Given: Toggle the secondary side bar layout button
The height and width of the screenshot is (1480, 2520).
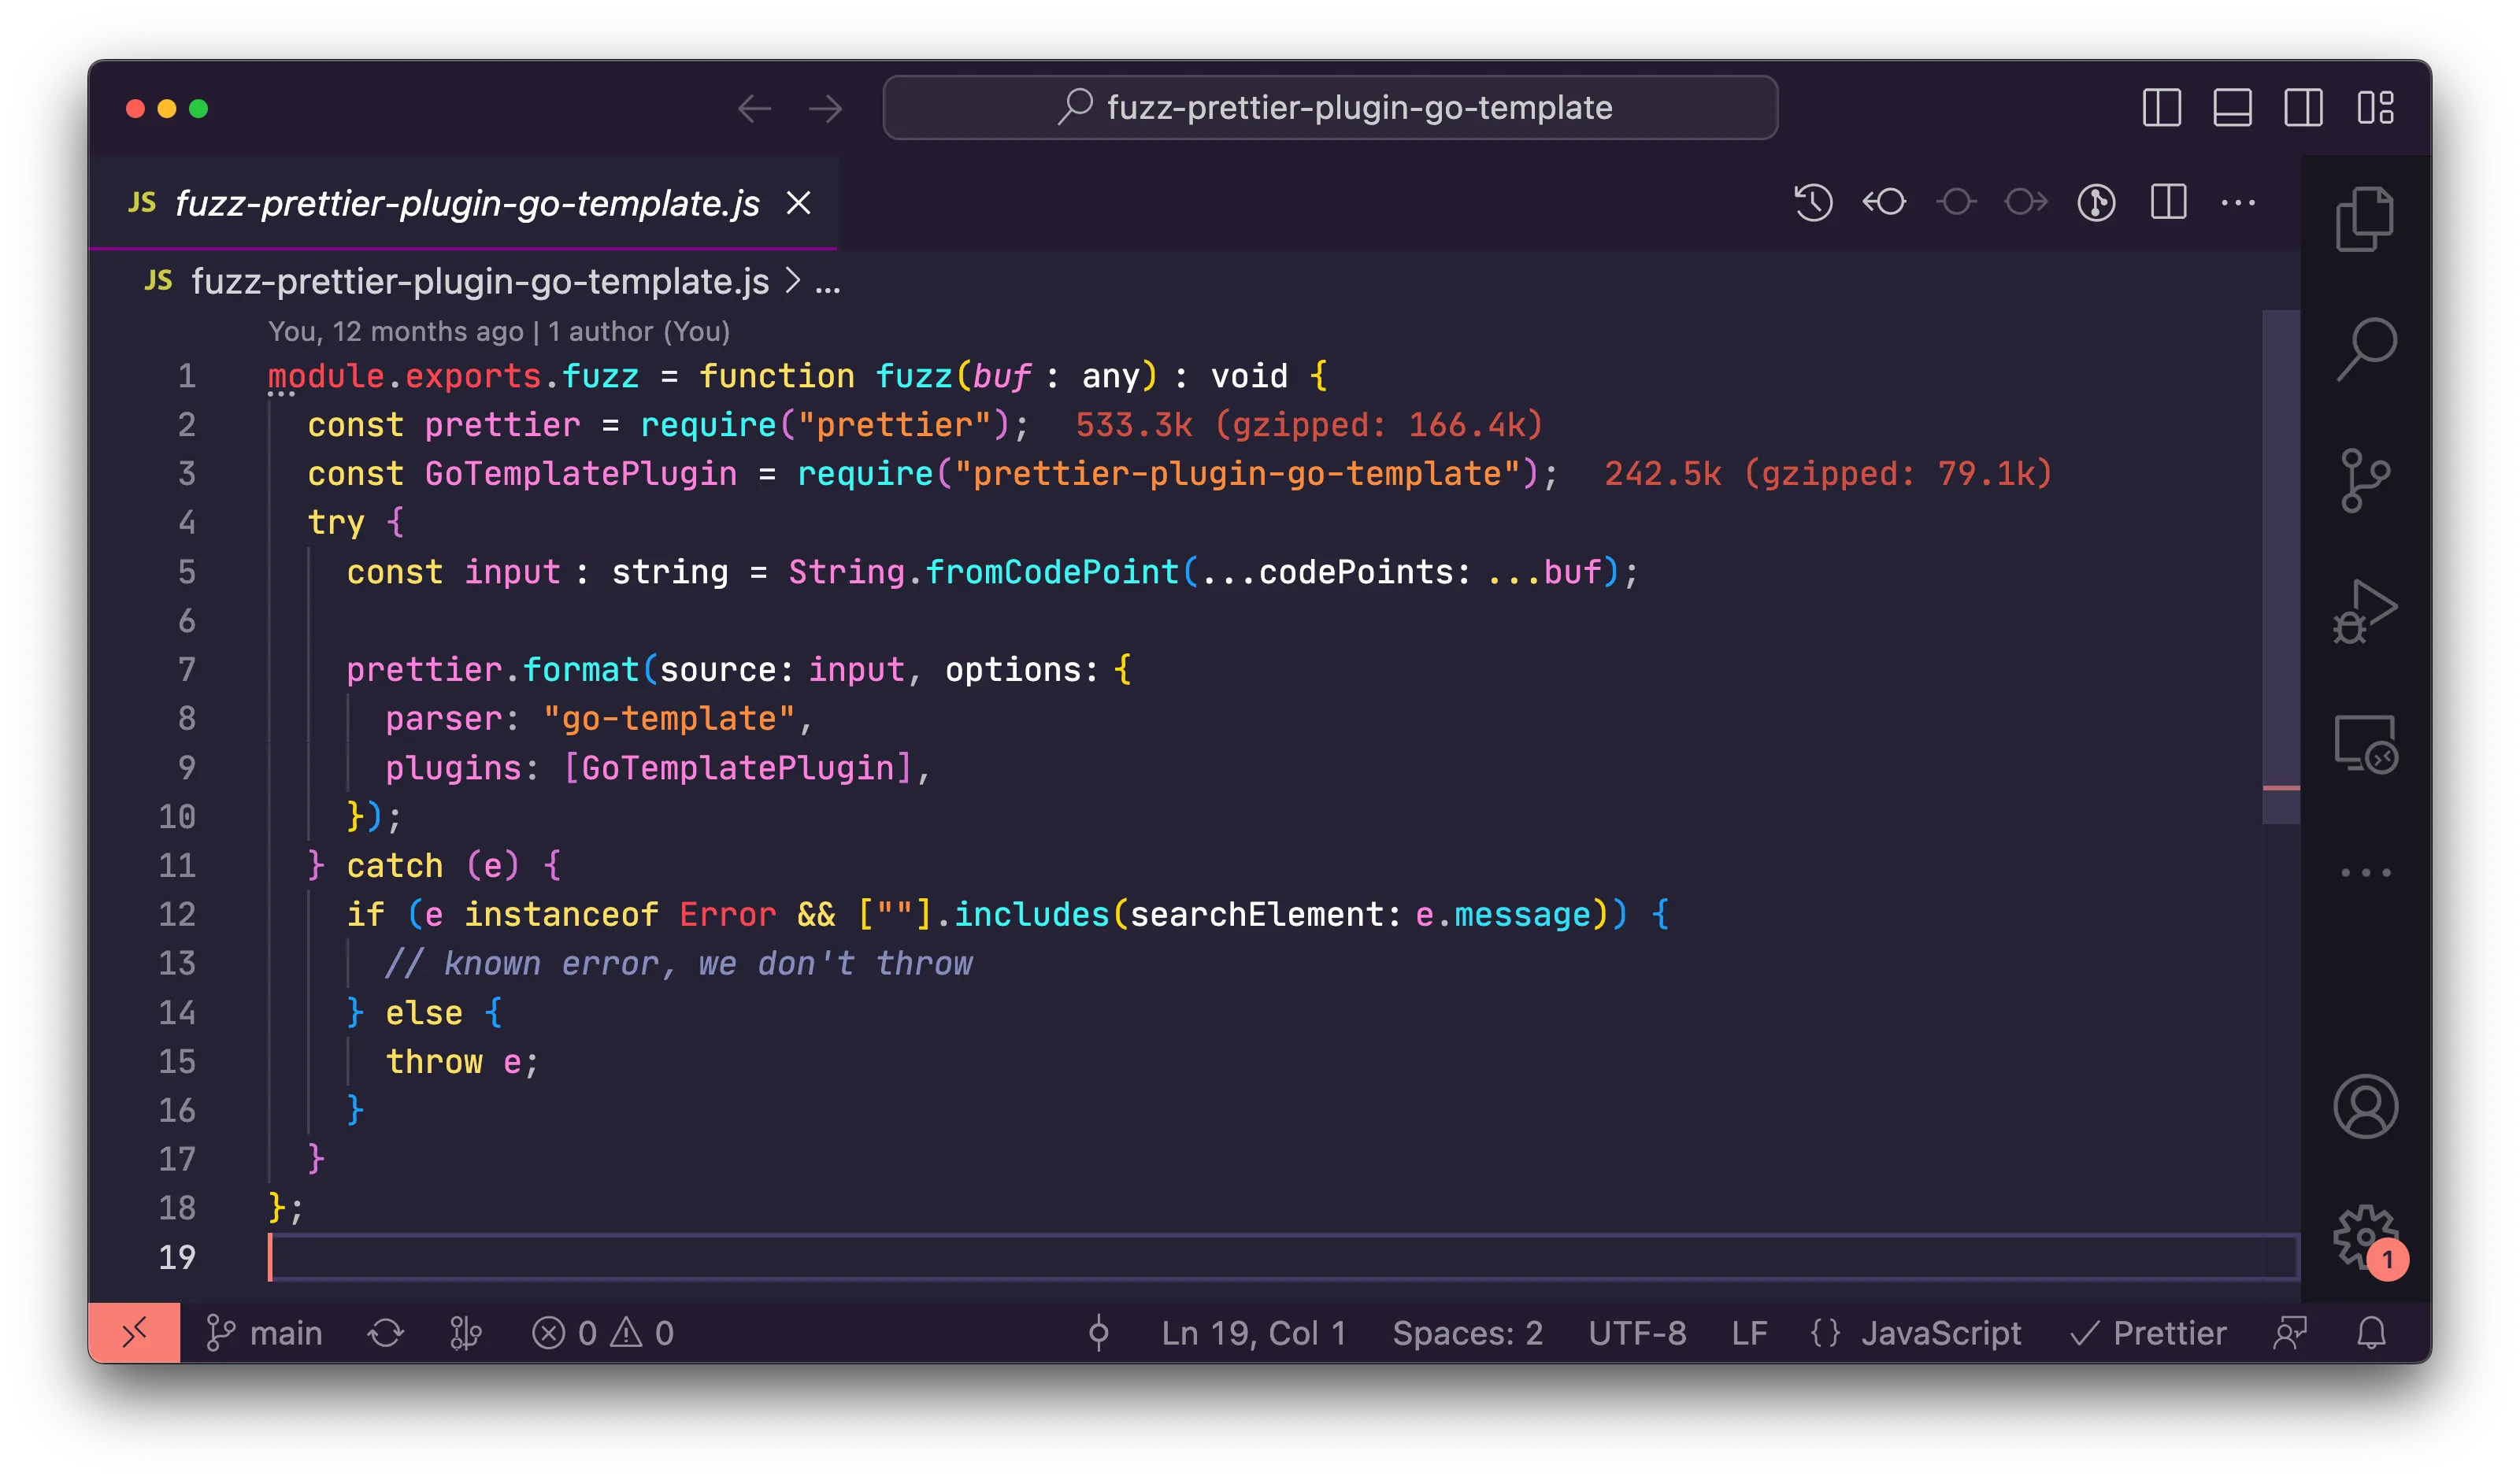Looking at the screenshot, I should [x=2303, y=108].
